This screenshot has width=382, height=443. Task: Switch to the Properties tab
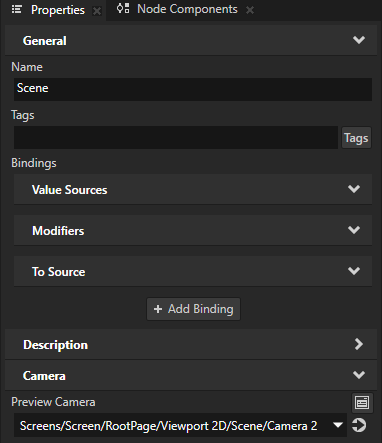57,10
